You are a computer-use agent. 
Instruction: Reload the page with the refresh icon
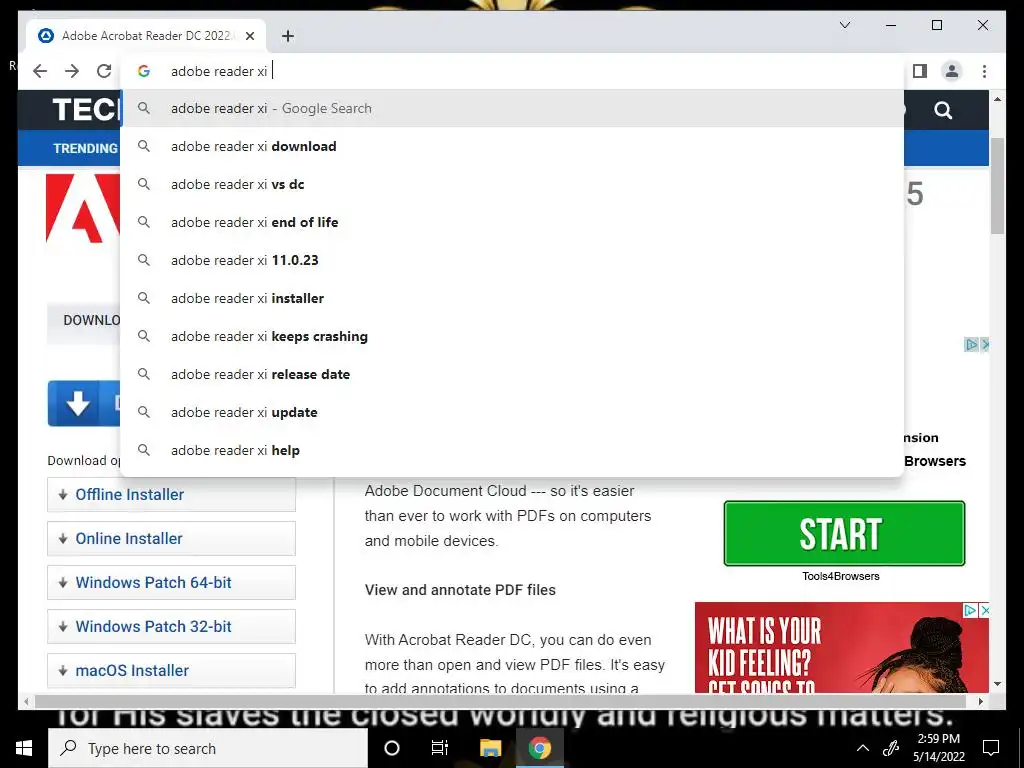[x=104, y=71]
